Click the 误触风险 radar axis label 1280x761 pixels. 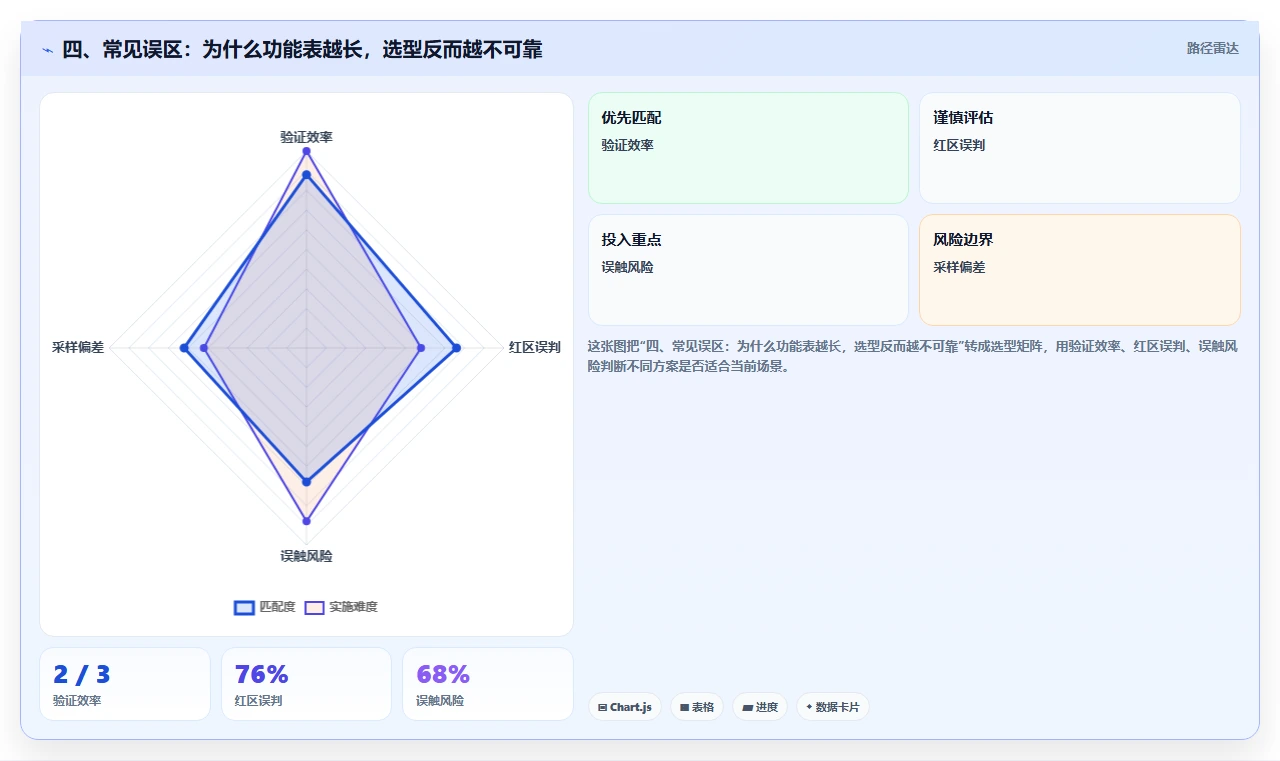[306, 556]
